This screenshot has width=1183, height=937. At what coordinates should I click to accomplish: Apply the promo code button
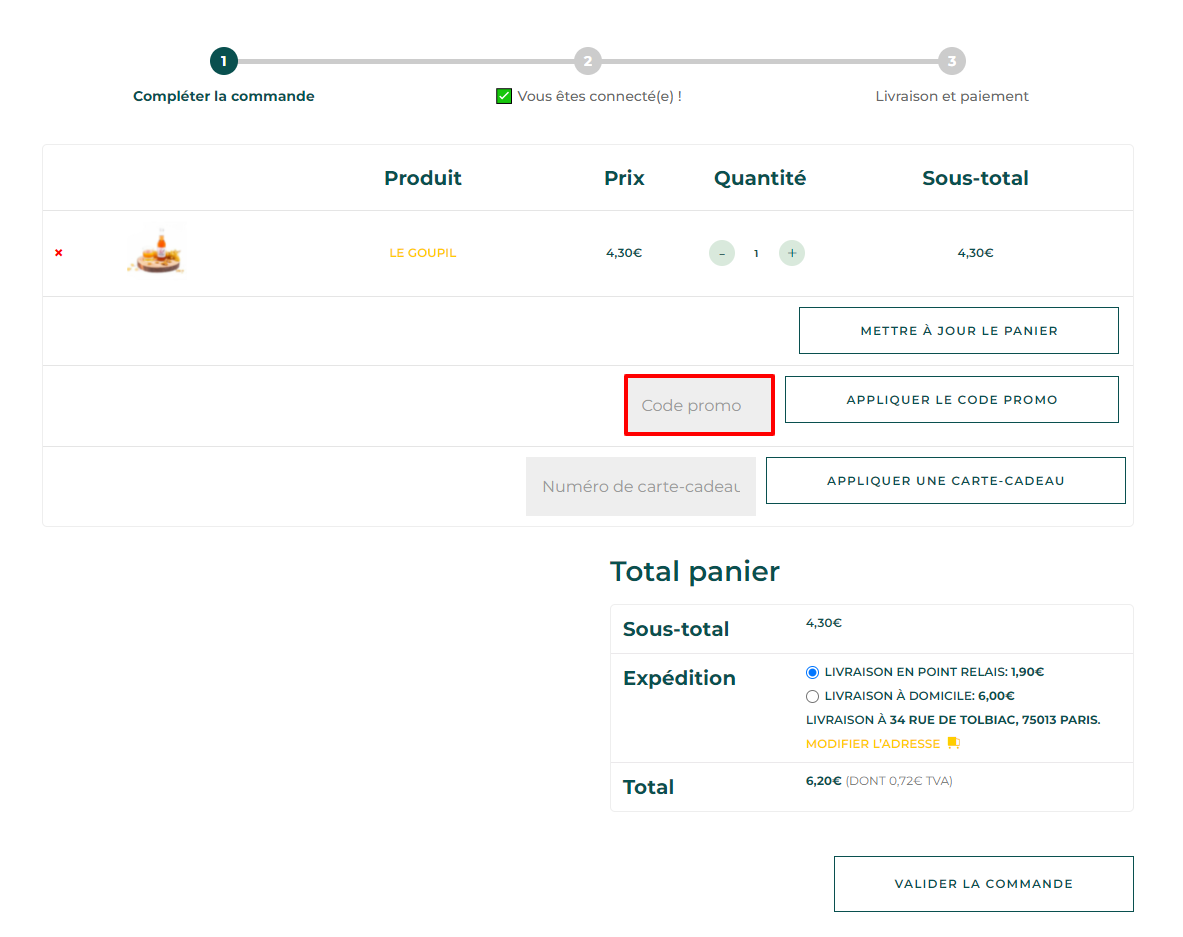[x=952, y=400]
